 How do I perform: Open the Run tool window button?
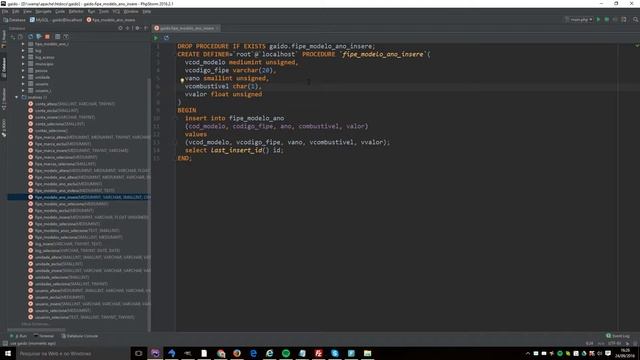click(x=18, y=336)
